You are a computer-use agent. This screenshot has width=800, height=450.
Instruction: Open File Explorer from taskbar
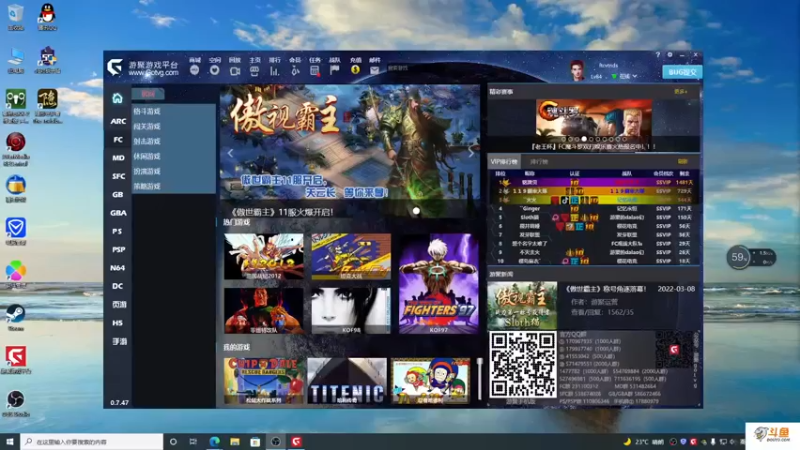point(235,442)
